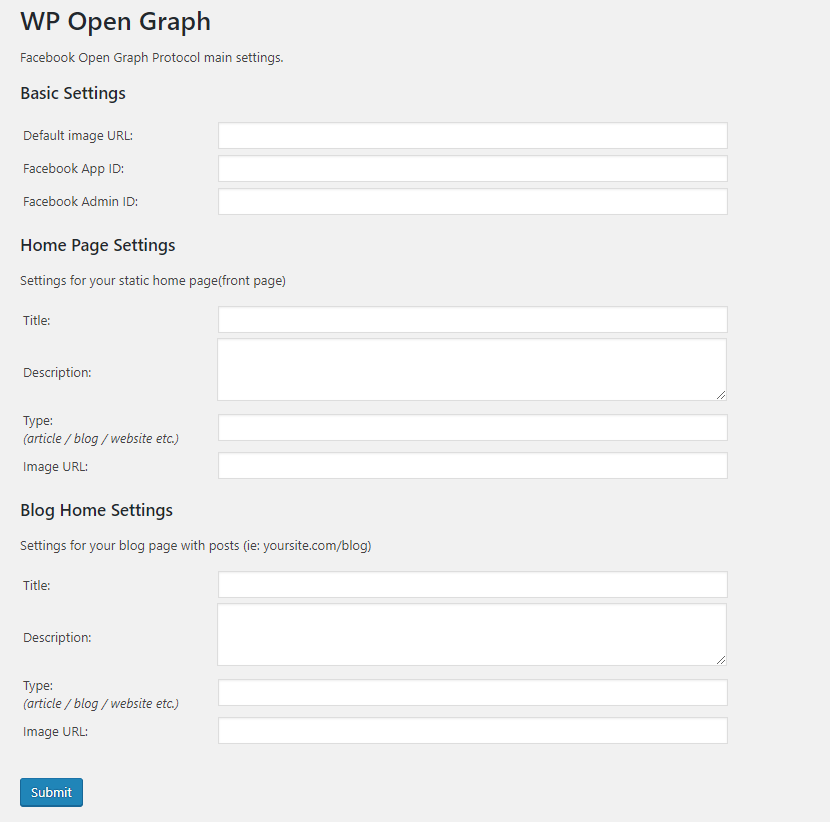Click the 'Facebook Admin ID:' label

(80, 202)
